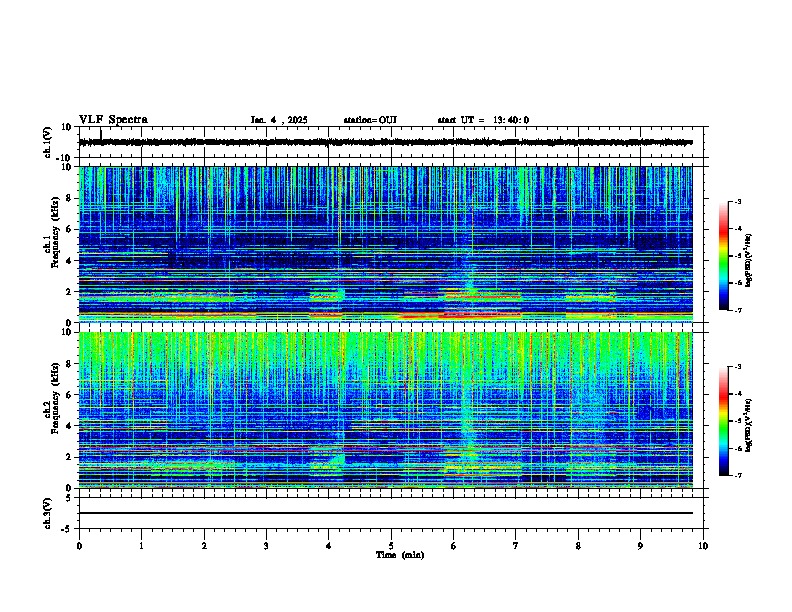Click the "station=OUI" header label
Viewport: 792px width, 612px height.
(x=370, y=120)
